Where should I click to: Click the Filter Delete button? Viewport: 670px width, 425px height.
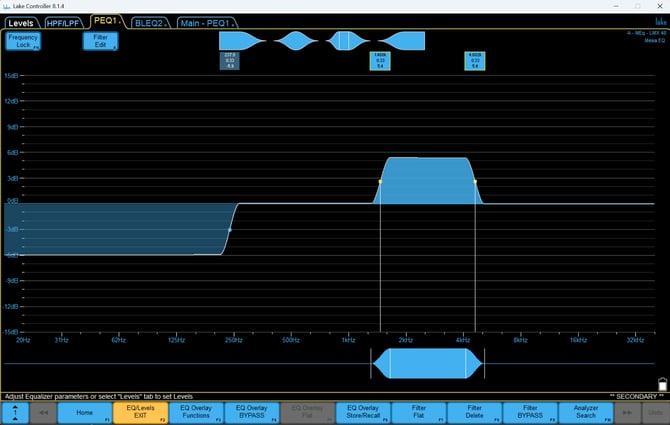[x=474, y=411]
